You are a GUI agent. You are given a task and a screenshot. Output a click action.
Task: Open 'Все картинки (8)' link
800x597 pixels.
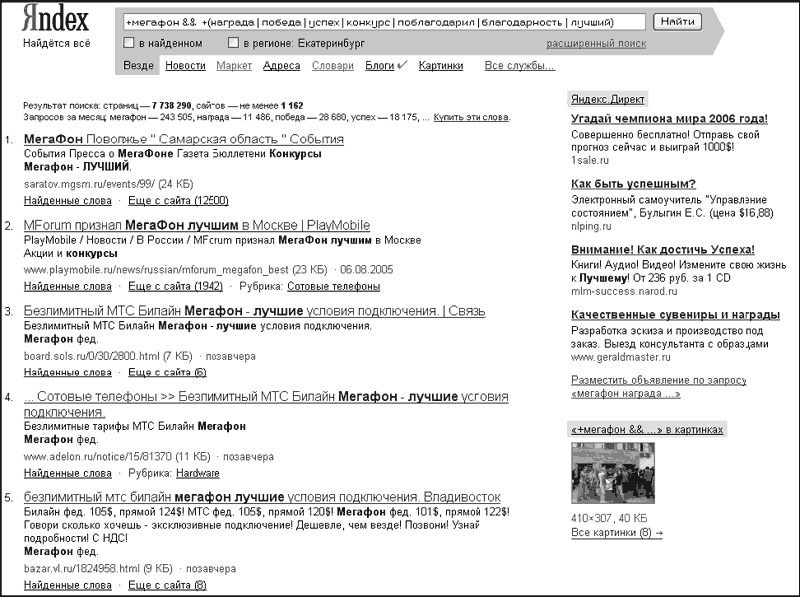[x=617, y=533]
